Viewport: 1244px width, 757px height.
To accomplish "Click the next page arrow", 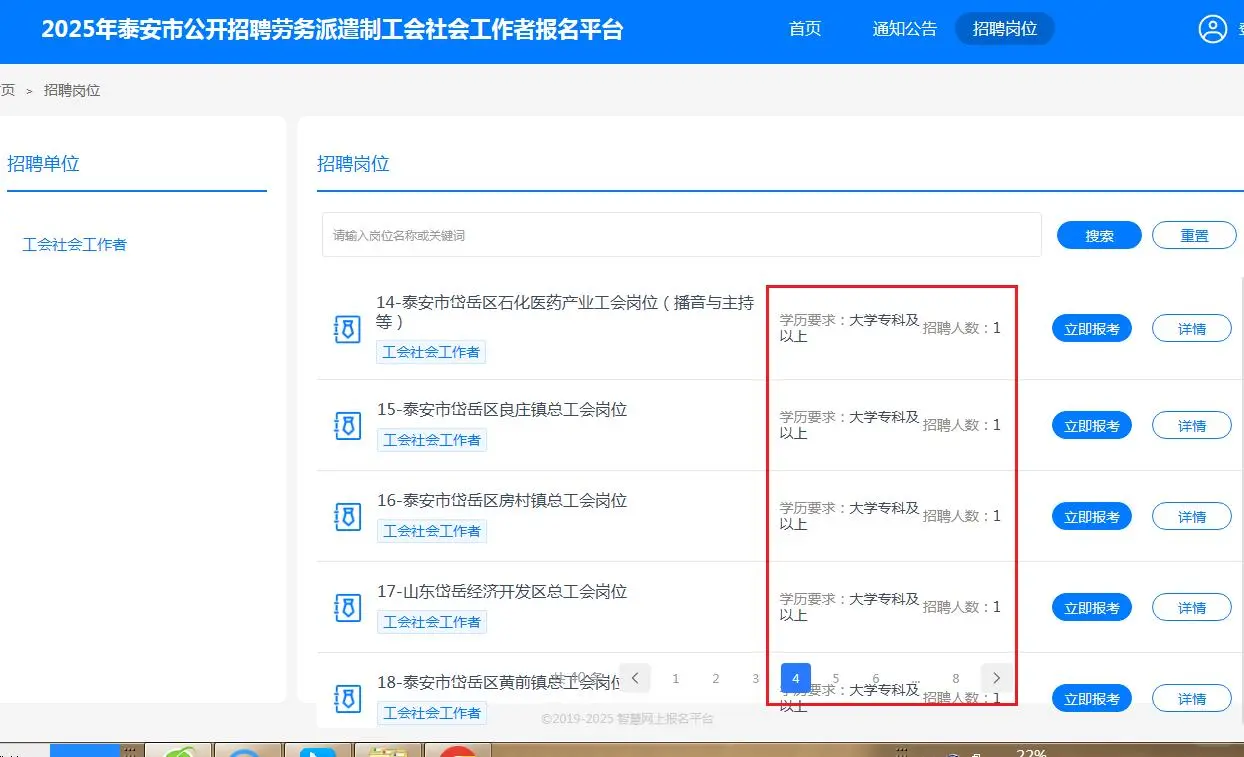I will point(996,678).
